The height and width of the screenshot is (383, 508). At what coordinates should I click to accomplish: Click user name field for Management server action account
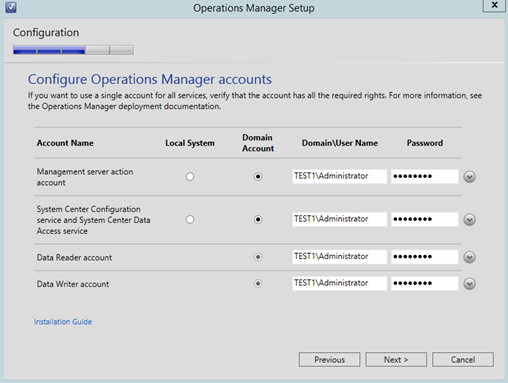tap(339, 176)
